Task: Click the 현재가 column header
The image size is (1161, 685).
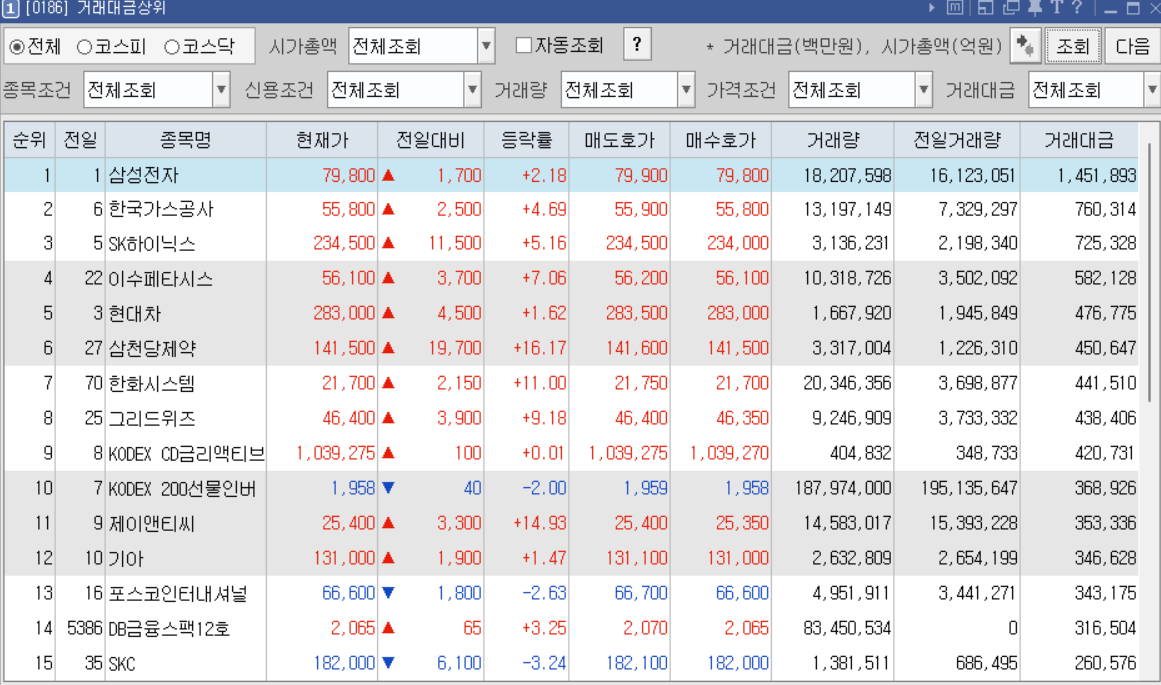Action: point(322,140)
